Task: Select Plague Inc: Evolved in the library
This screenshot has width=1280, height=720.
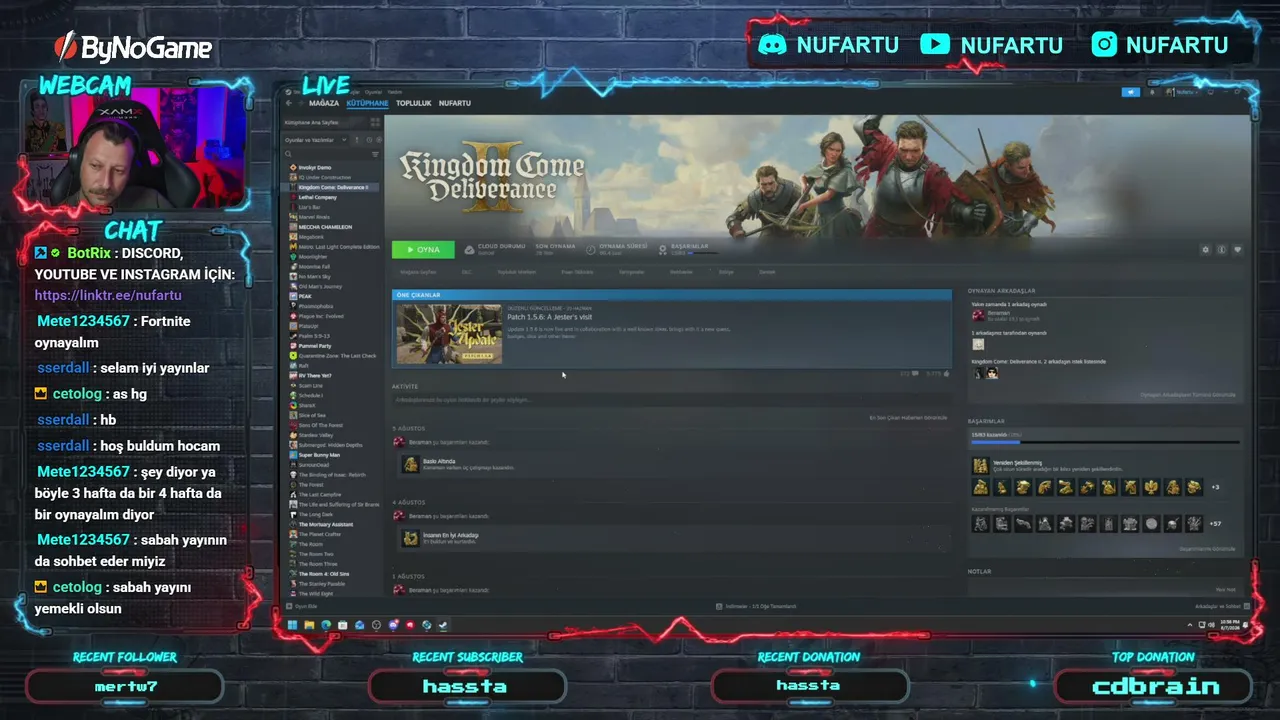Action: click(321, 316)
